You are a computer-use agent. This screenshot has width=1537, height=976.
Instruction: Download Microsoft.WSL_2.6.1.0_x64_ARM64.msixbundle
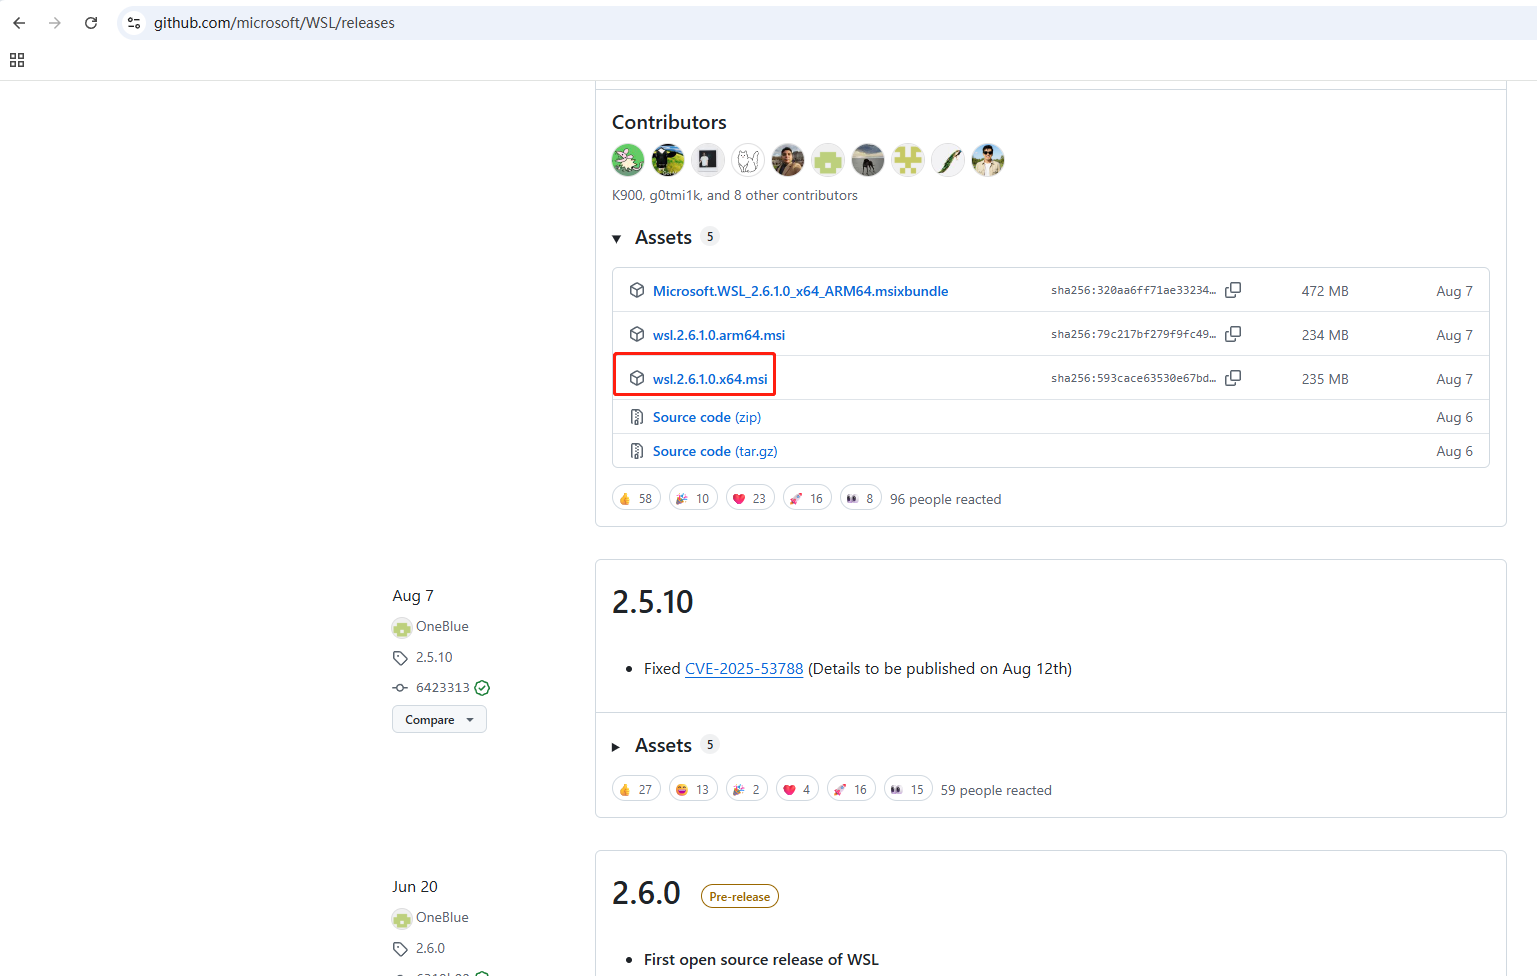[x=800, y=291]
